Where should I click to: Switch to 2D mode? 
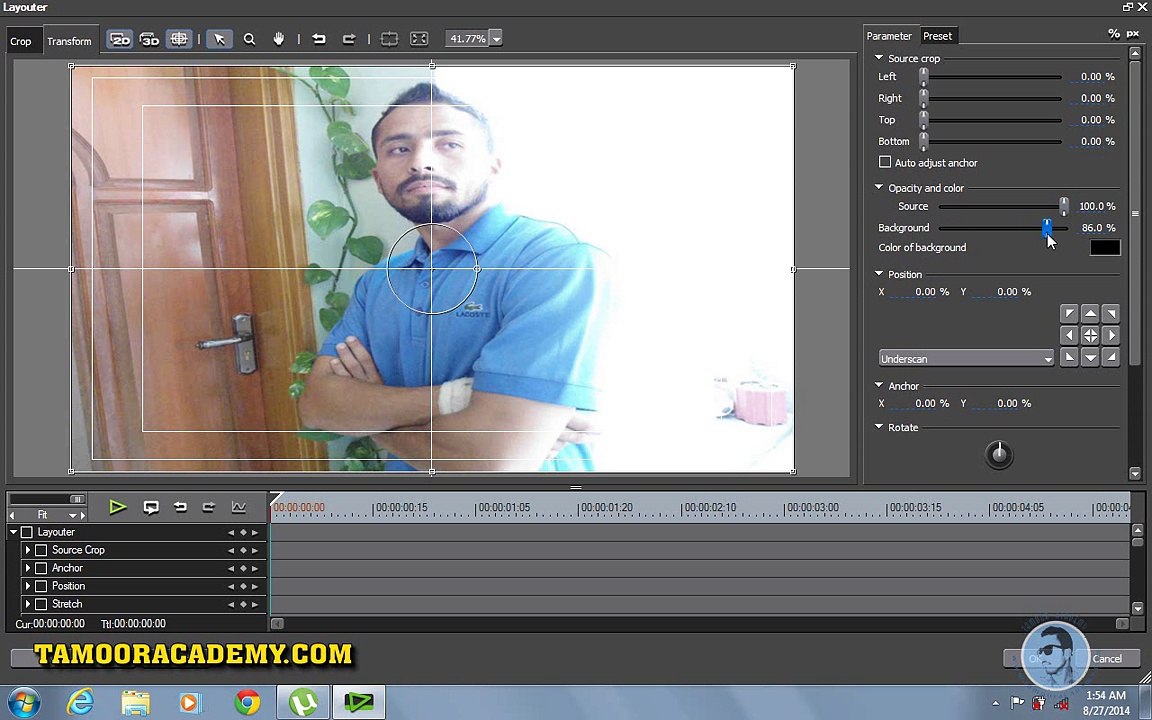point(120,39)
